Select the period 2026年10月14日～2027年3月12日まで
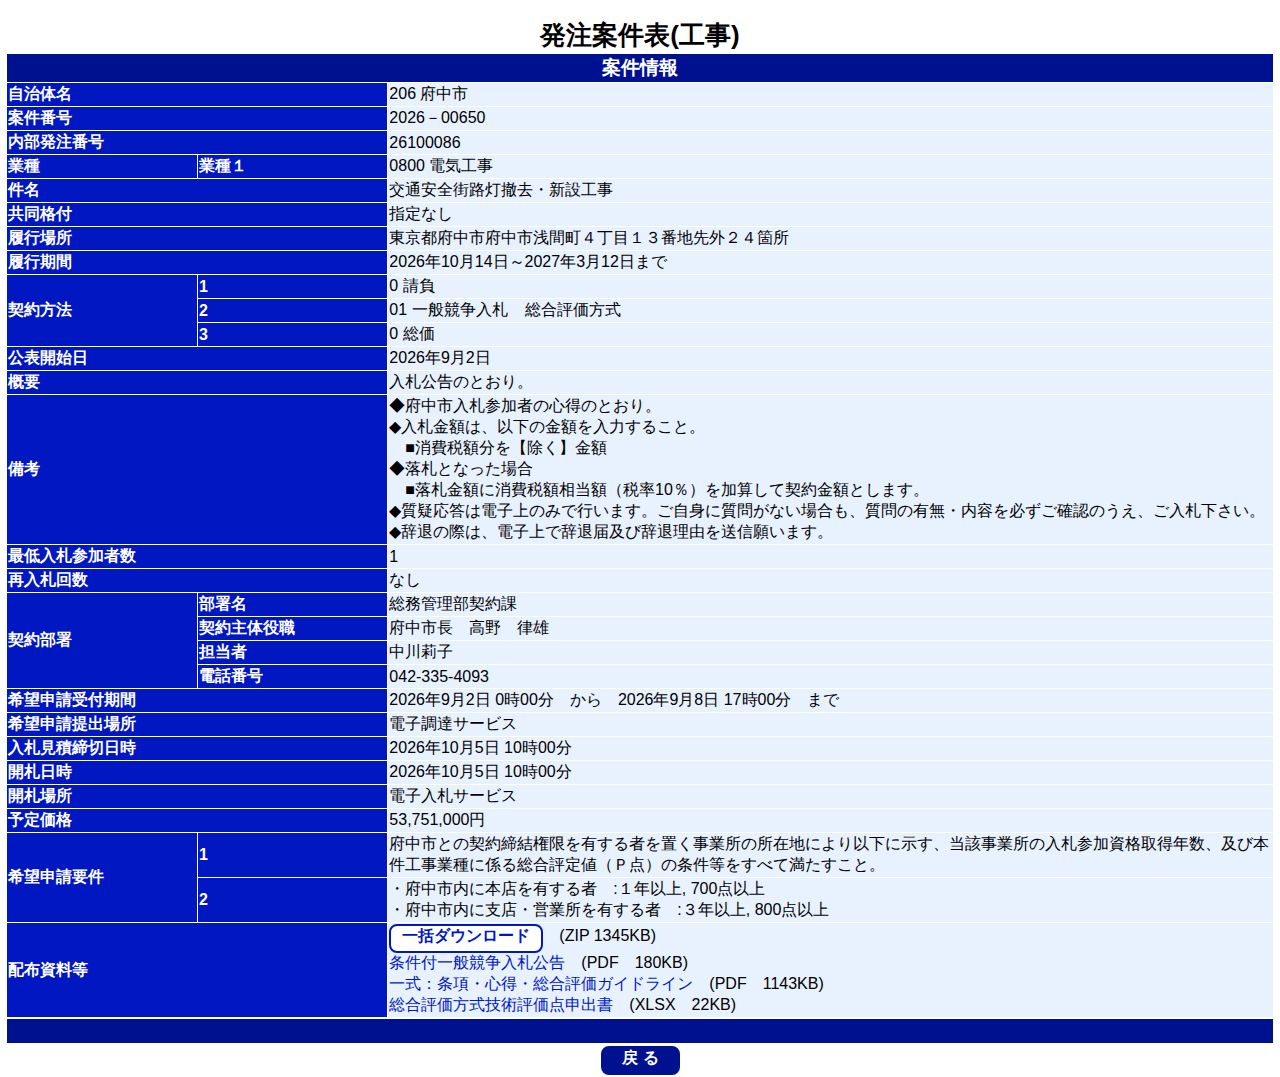 pos(528,262)
